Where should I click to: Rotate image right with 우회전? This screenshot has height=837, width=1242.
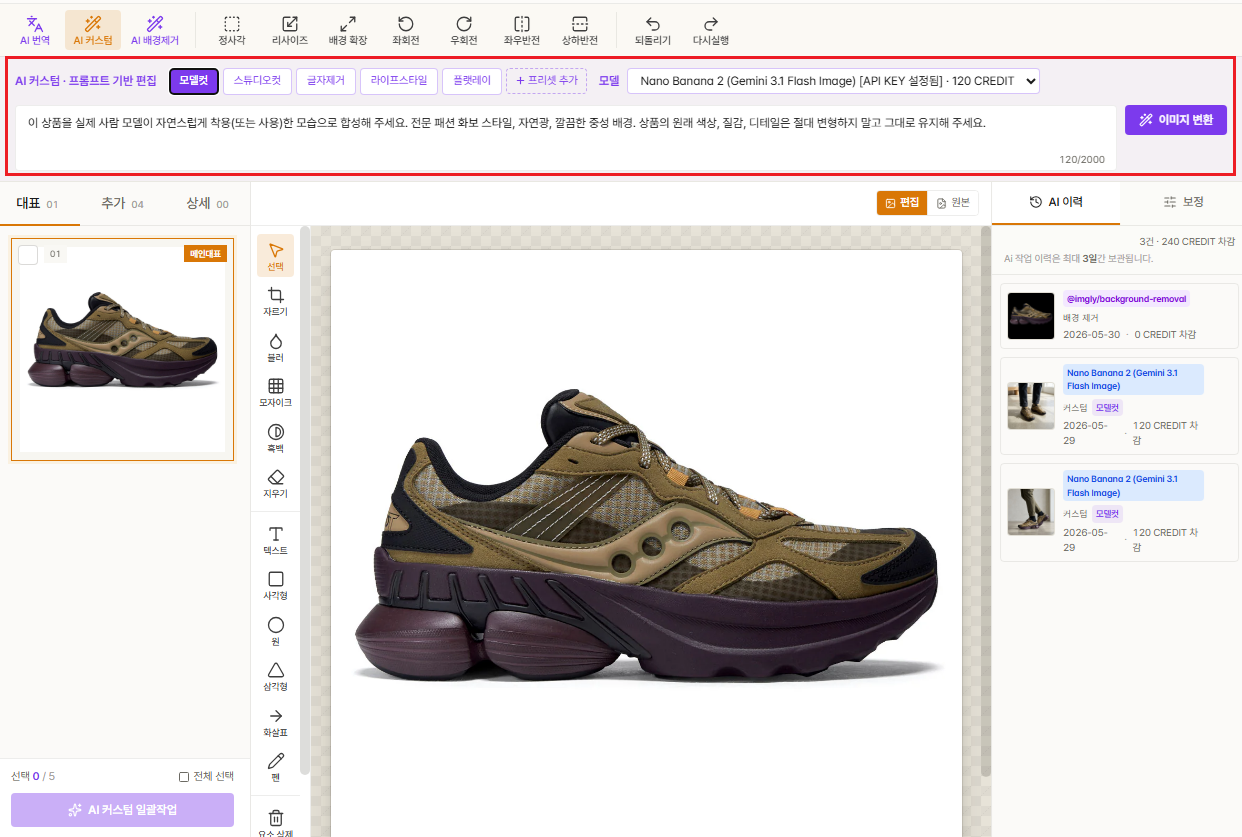[464, 31]
